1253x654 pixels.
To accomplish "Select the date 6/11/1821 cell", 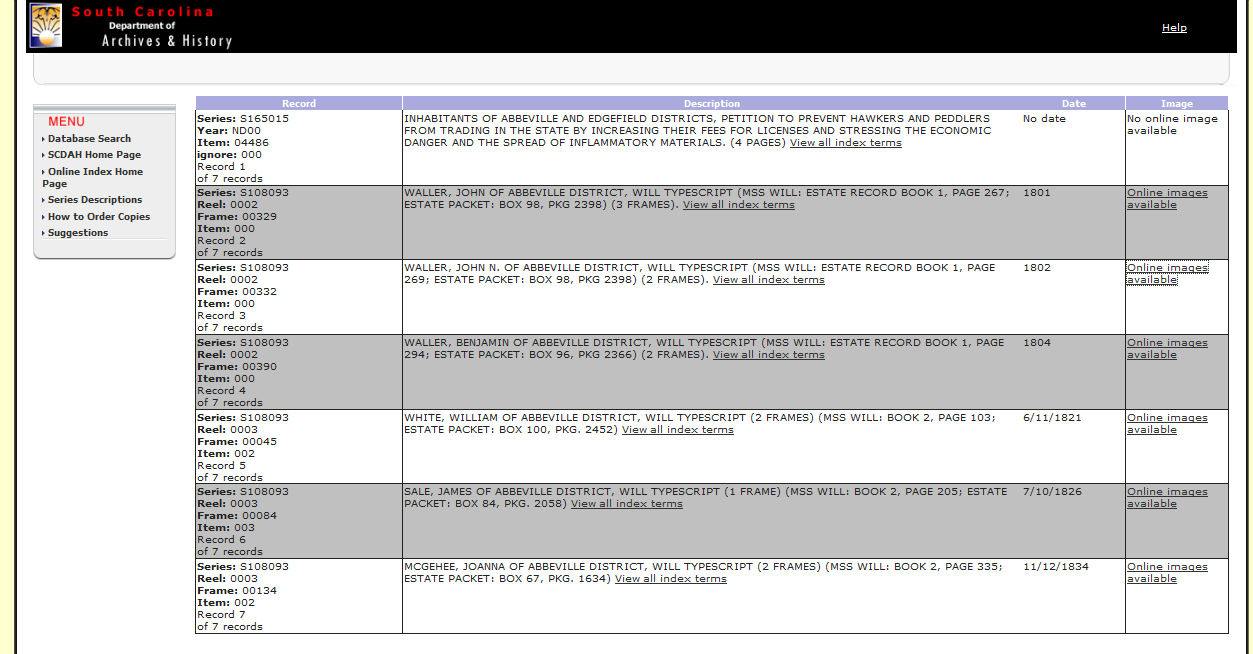I will coord(1052,418).
